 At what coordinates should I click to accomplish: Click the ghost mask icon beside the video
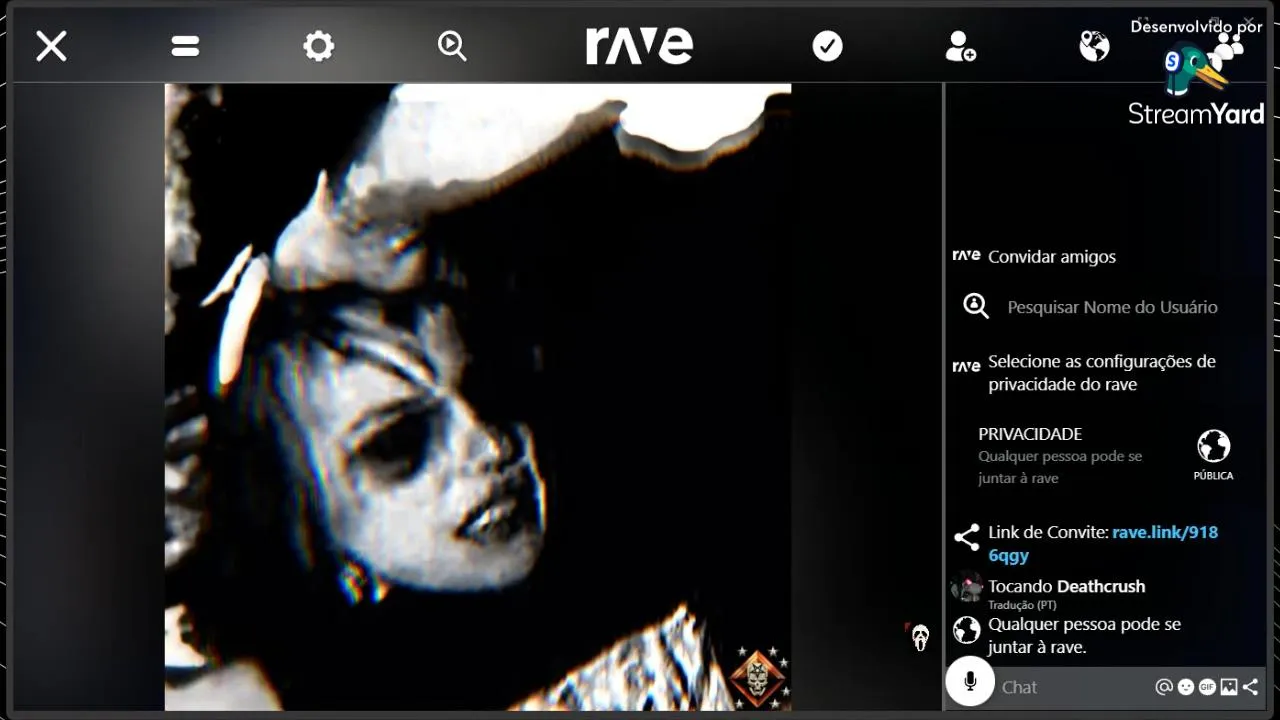(x=920, y=637)
